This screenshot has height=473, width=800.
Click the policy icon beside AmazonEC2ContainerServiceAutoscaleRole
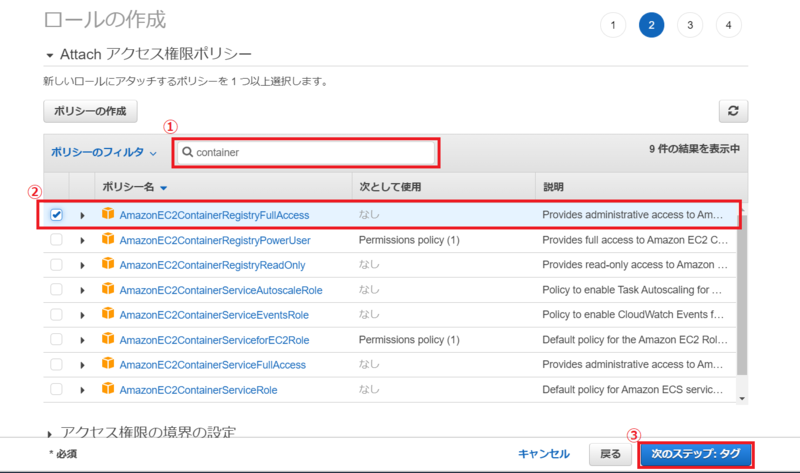[108, 288]
